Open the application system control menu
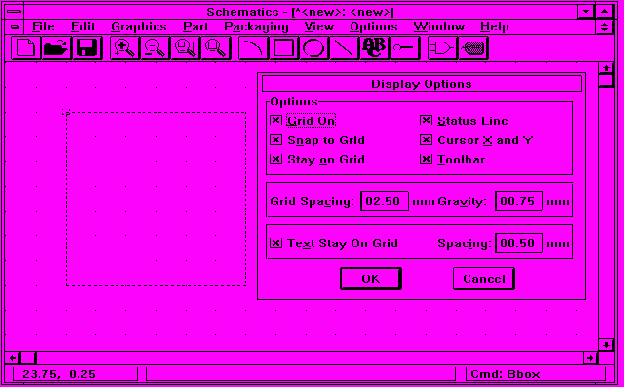This screenshot has width=624, height=387. pyautogui.click(x=14, y=12)
